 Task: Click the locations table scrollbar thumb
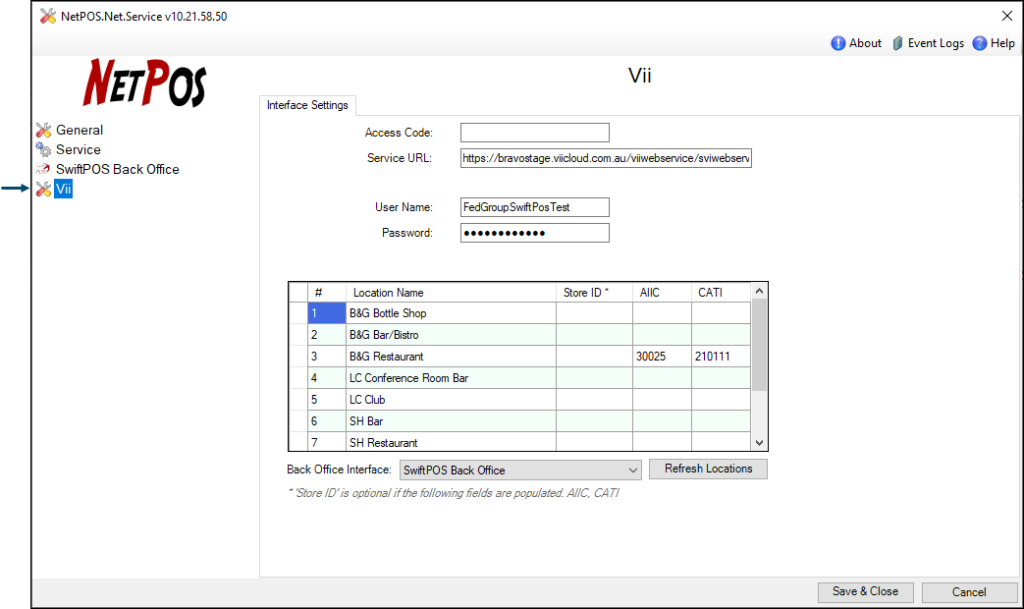(759, 345)
